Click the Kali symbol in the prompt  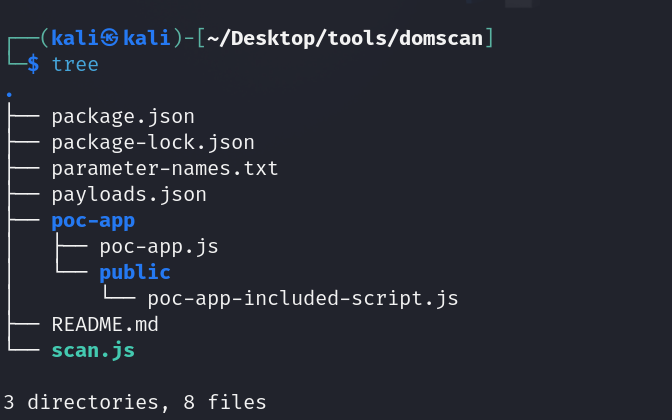109,39
